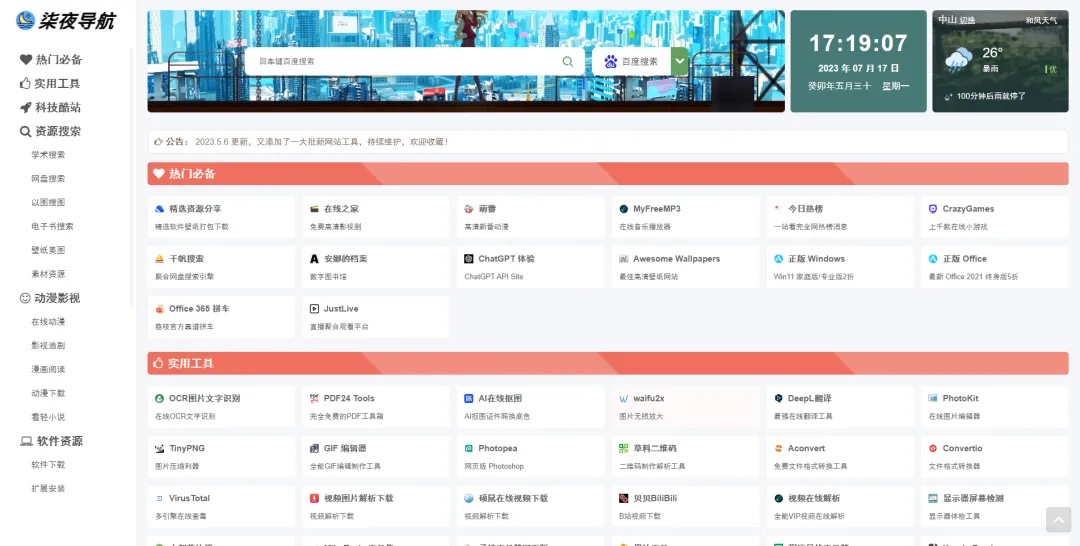Open 网盘搜索 sidebar subitem
This screenshot has height=546, width=1080.
[48, 179]
